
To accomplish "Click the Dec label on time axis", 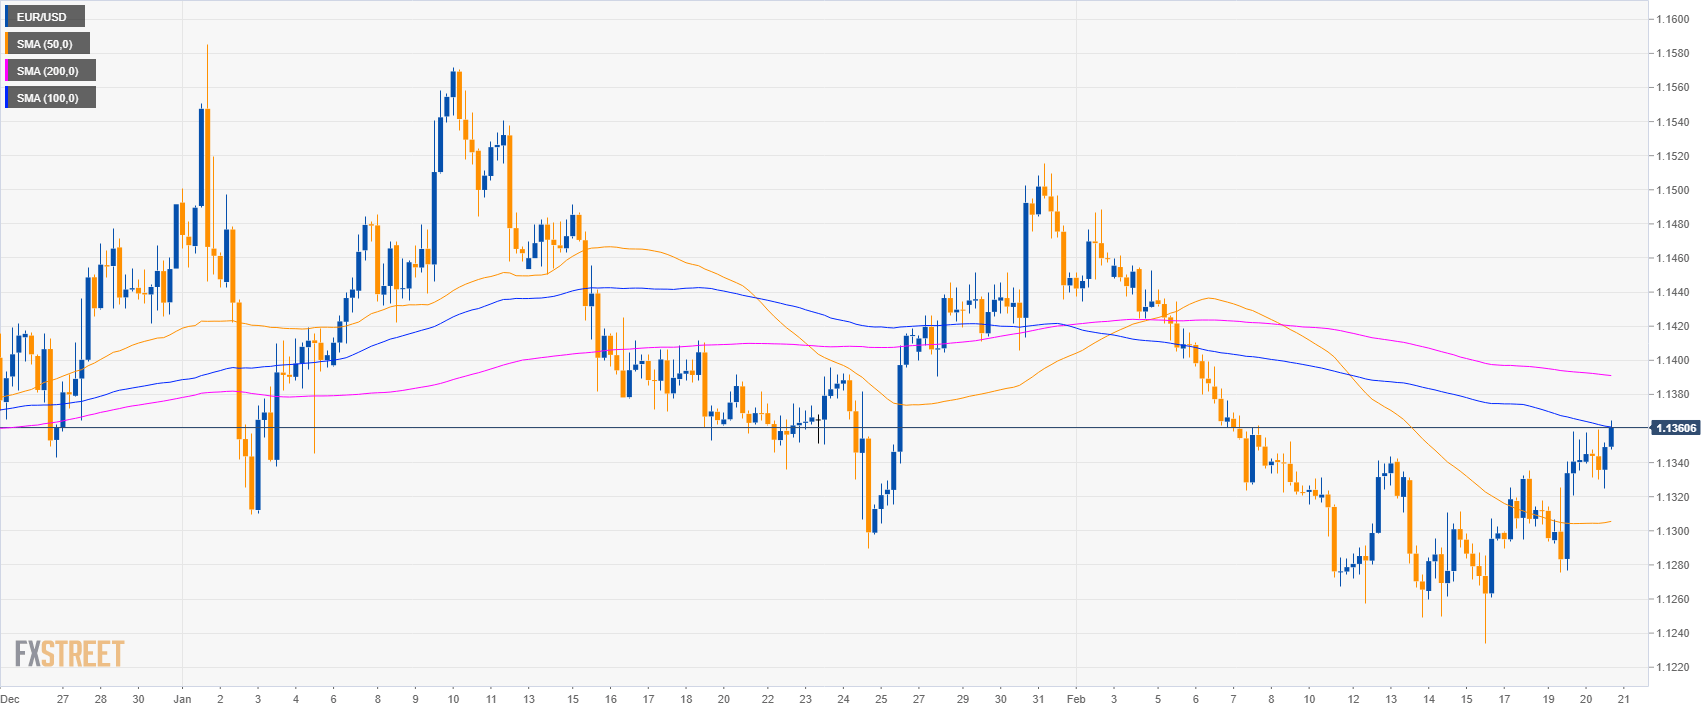I will pos(9,699).
